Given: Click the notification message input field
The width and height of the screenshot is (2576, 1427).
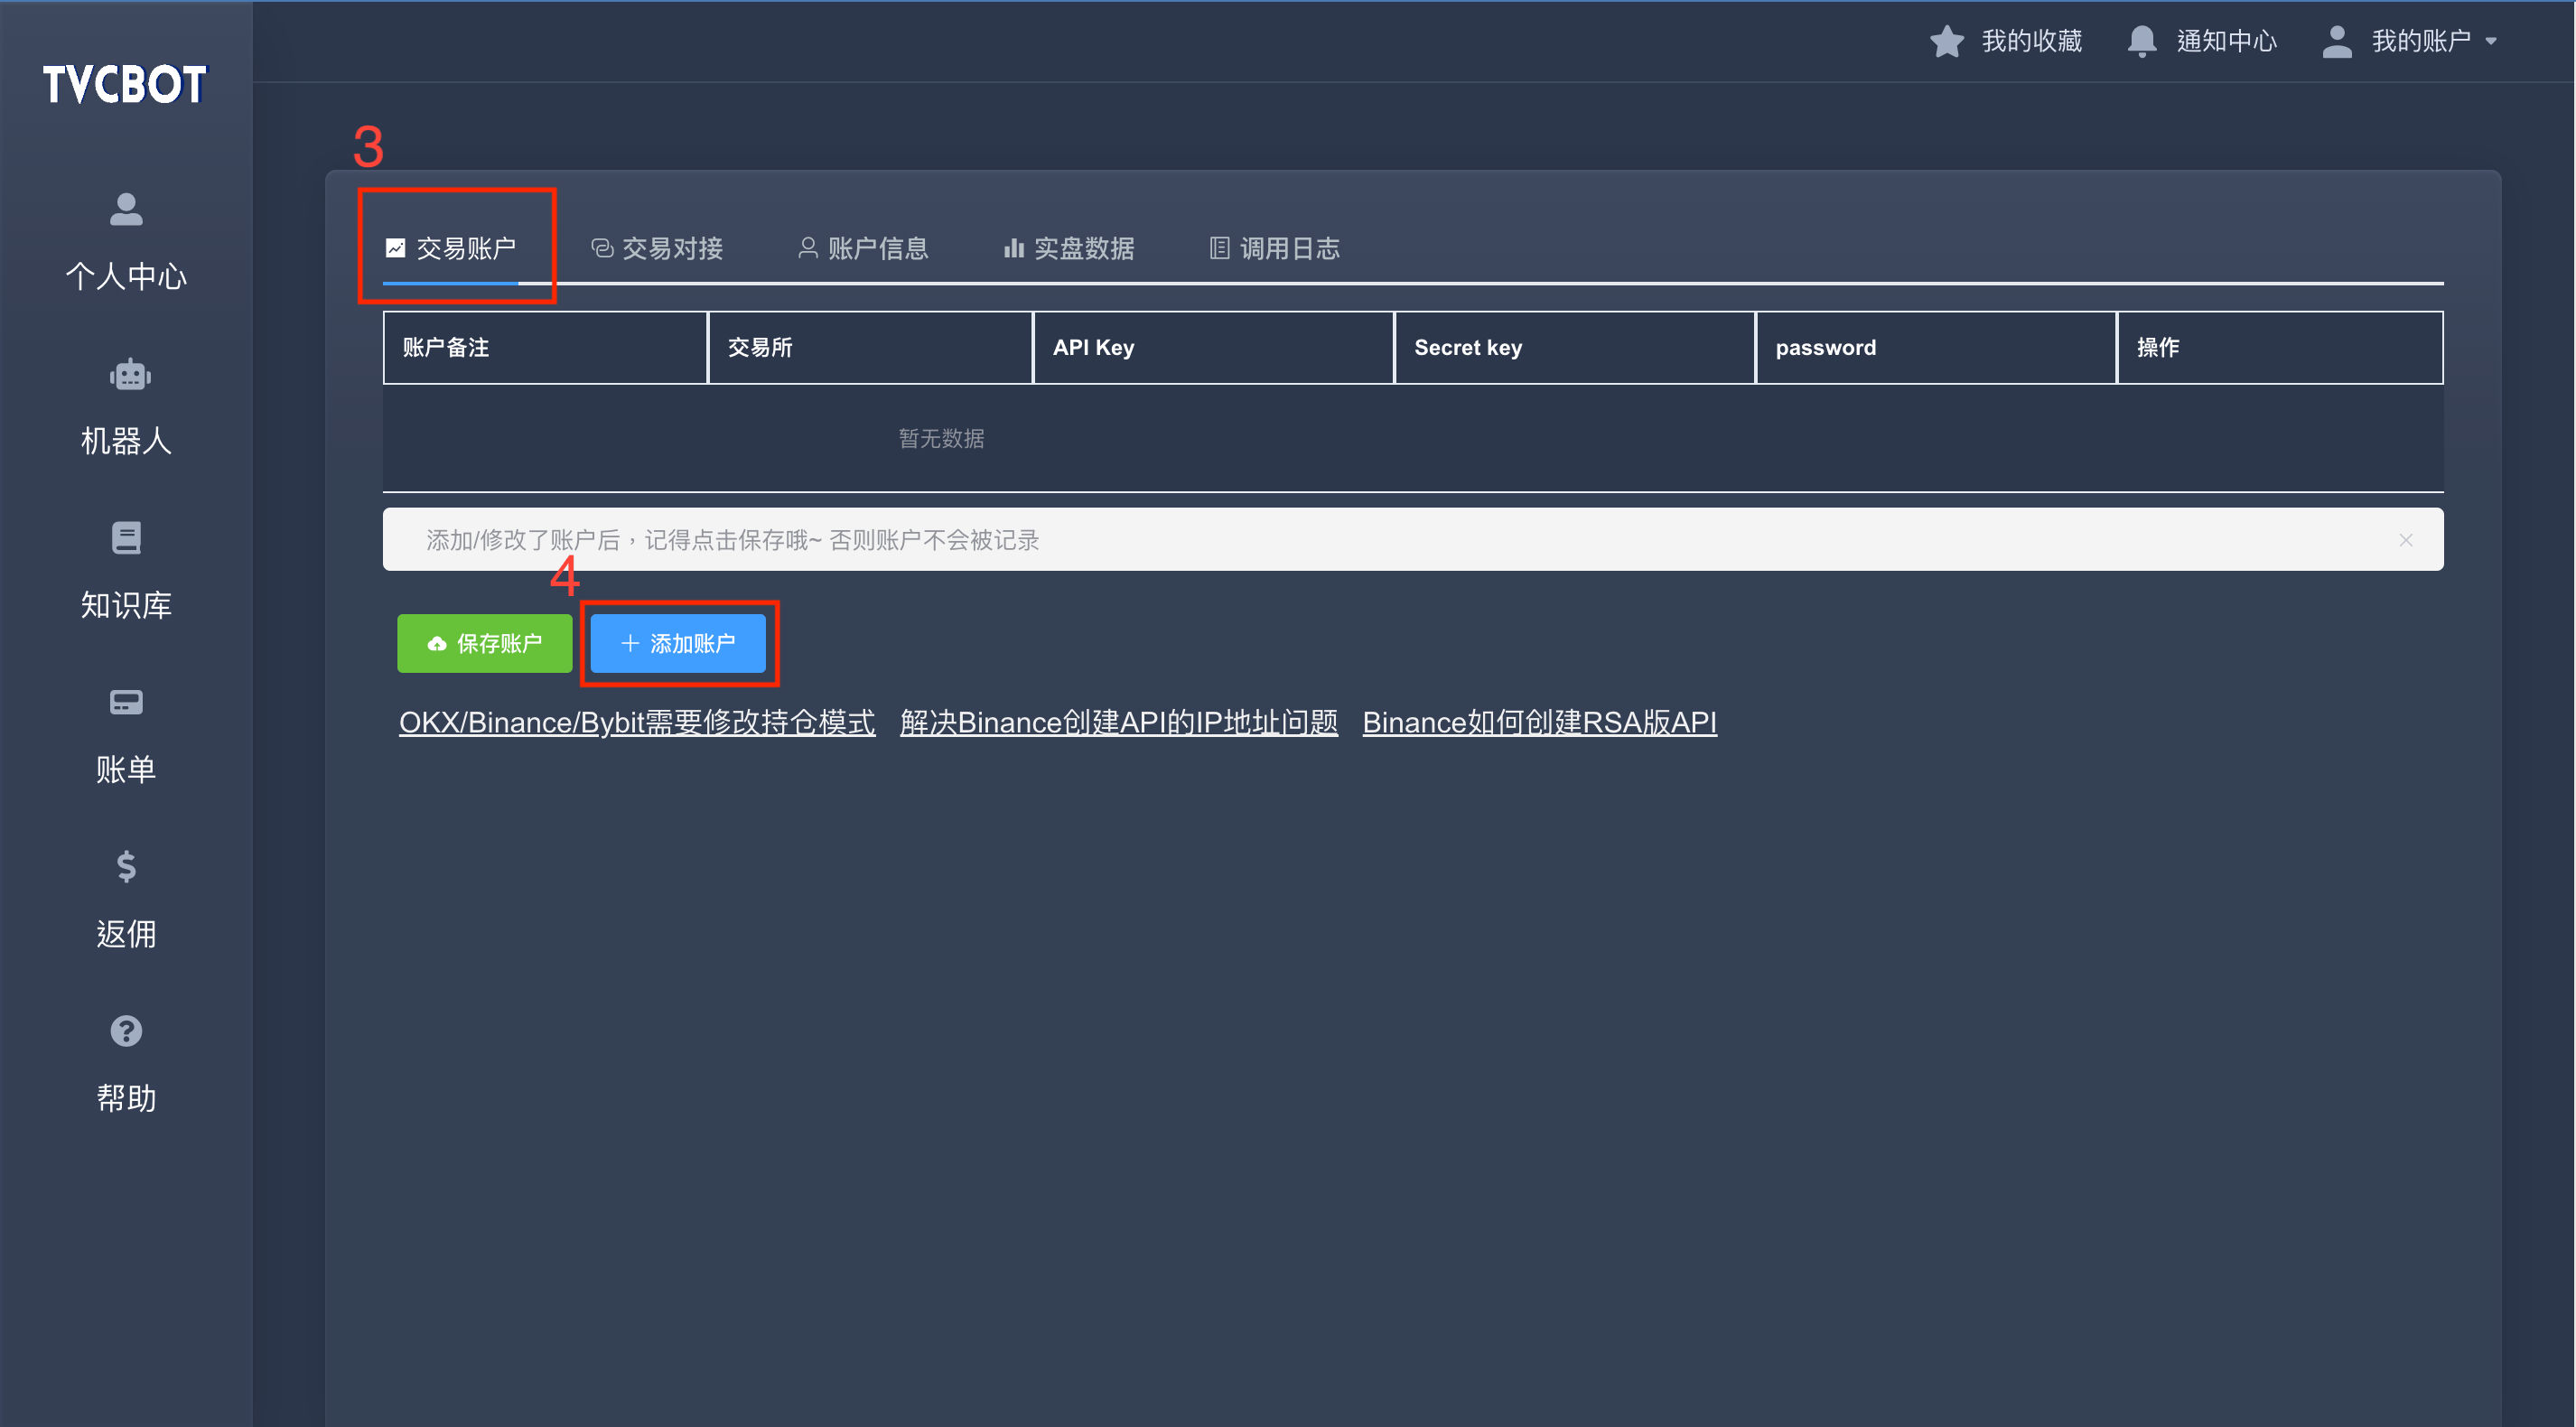Looking at the screenshot, I should coord(1407,539).
